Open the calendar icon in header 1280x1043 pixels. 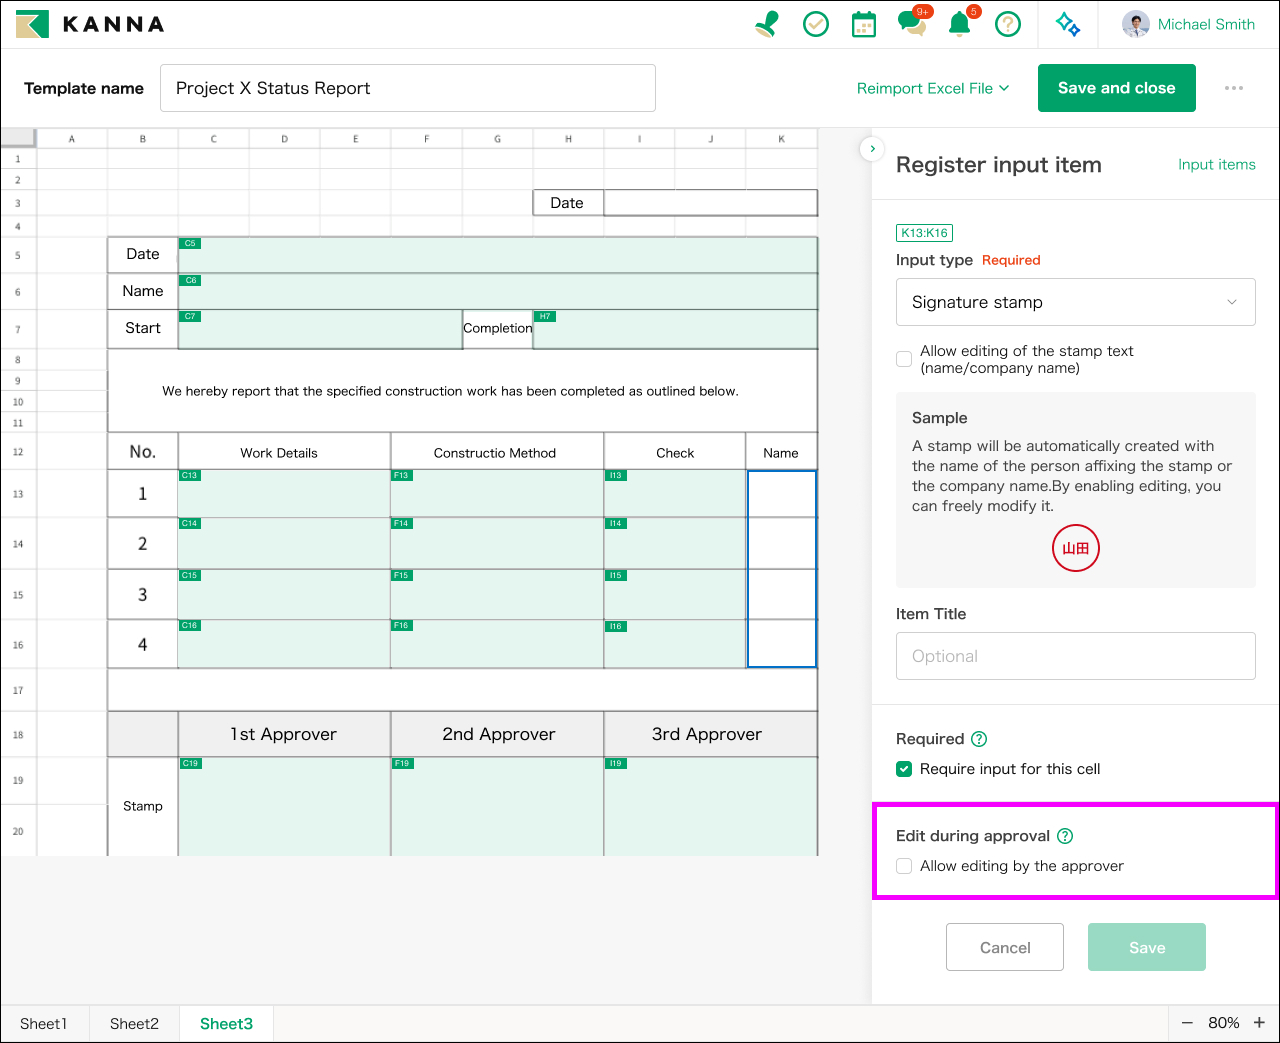pyautogui.click(x=863, y=24)
